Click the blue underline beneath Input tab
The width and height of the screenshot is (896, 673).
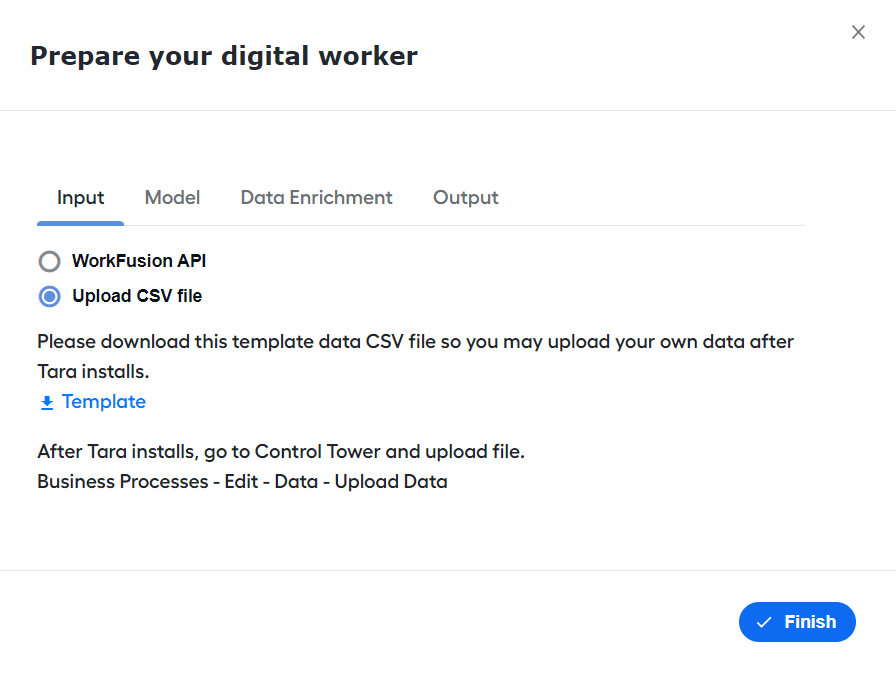[81, 223]
